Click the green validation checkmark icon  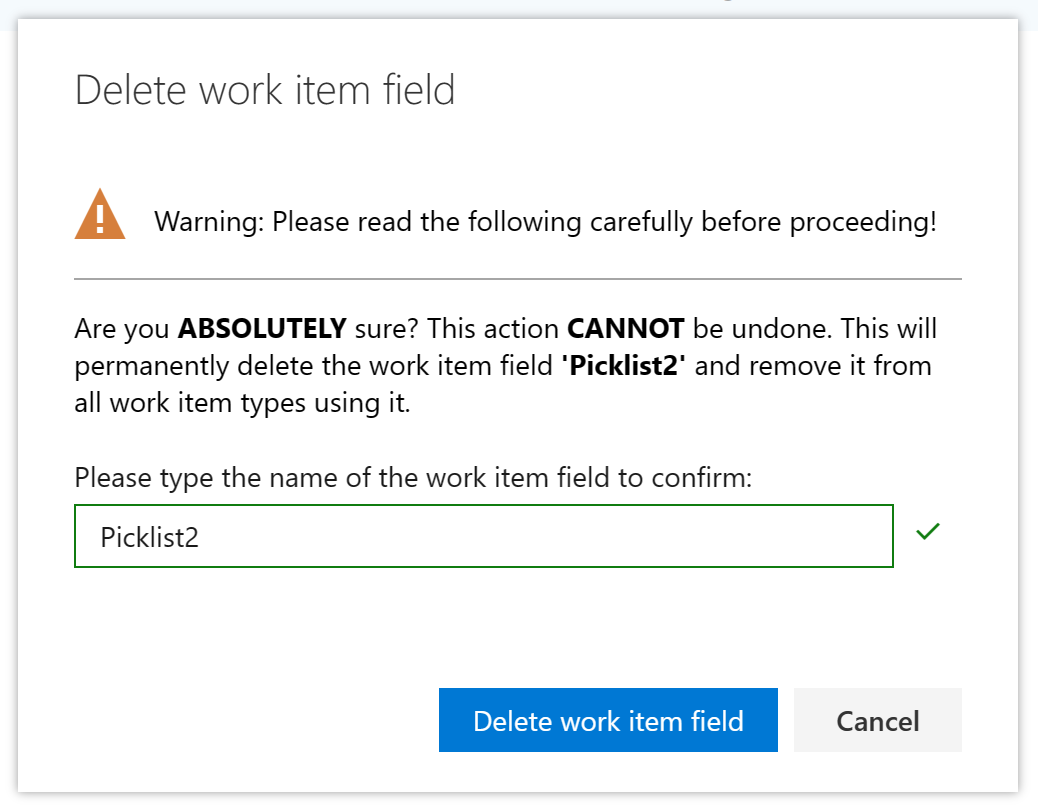pos(927,531)
